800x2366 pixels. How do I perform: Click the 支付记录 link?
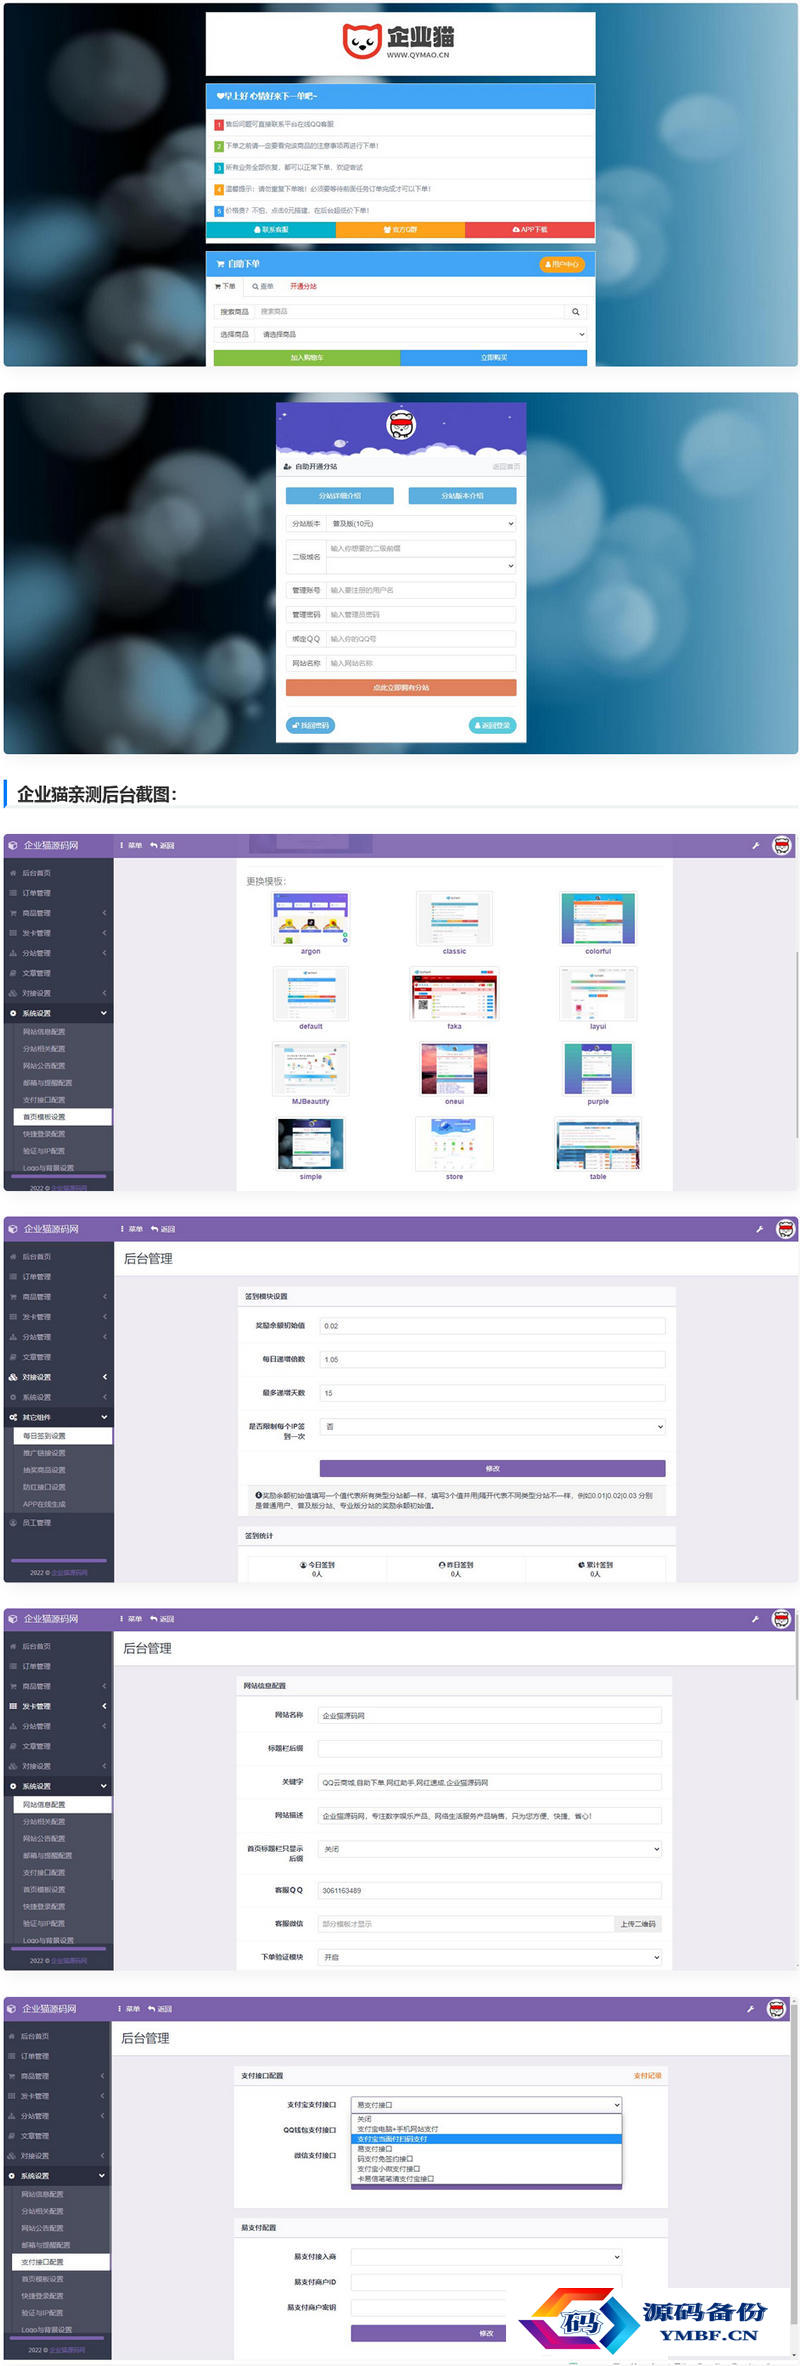click(647, 2076)
